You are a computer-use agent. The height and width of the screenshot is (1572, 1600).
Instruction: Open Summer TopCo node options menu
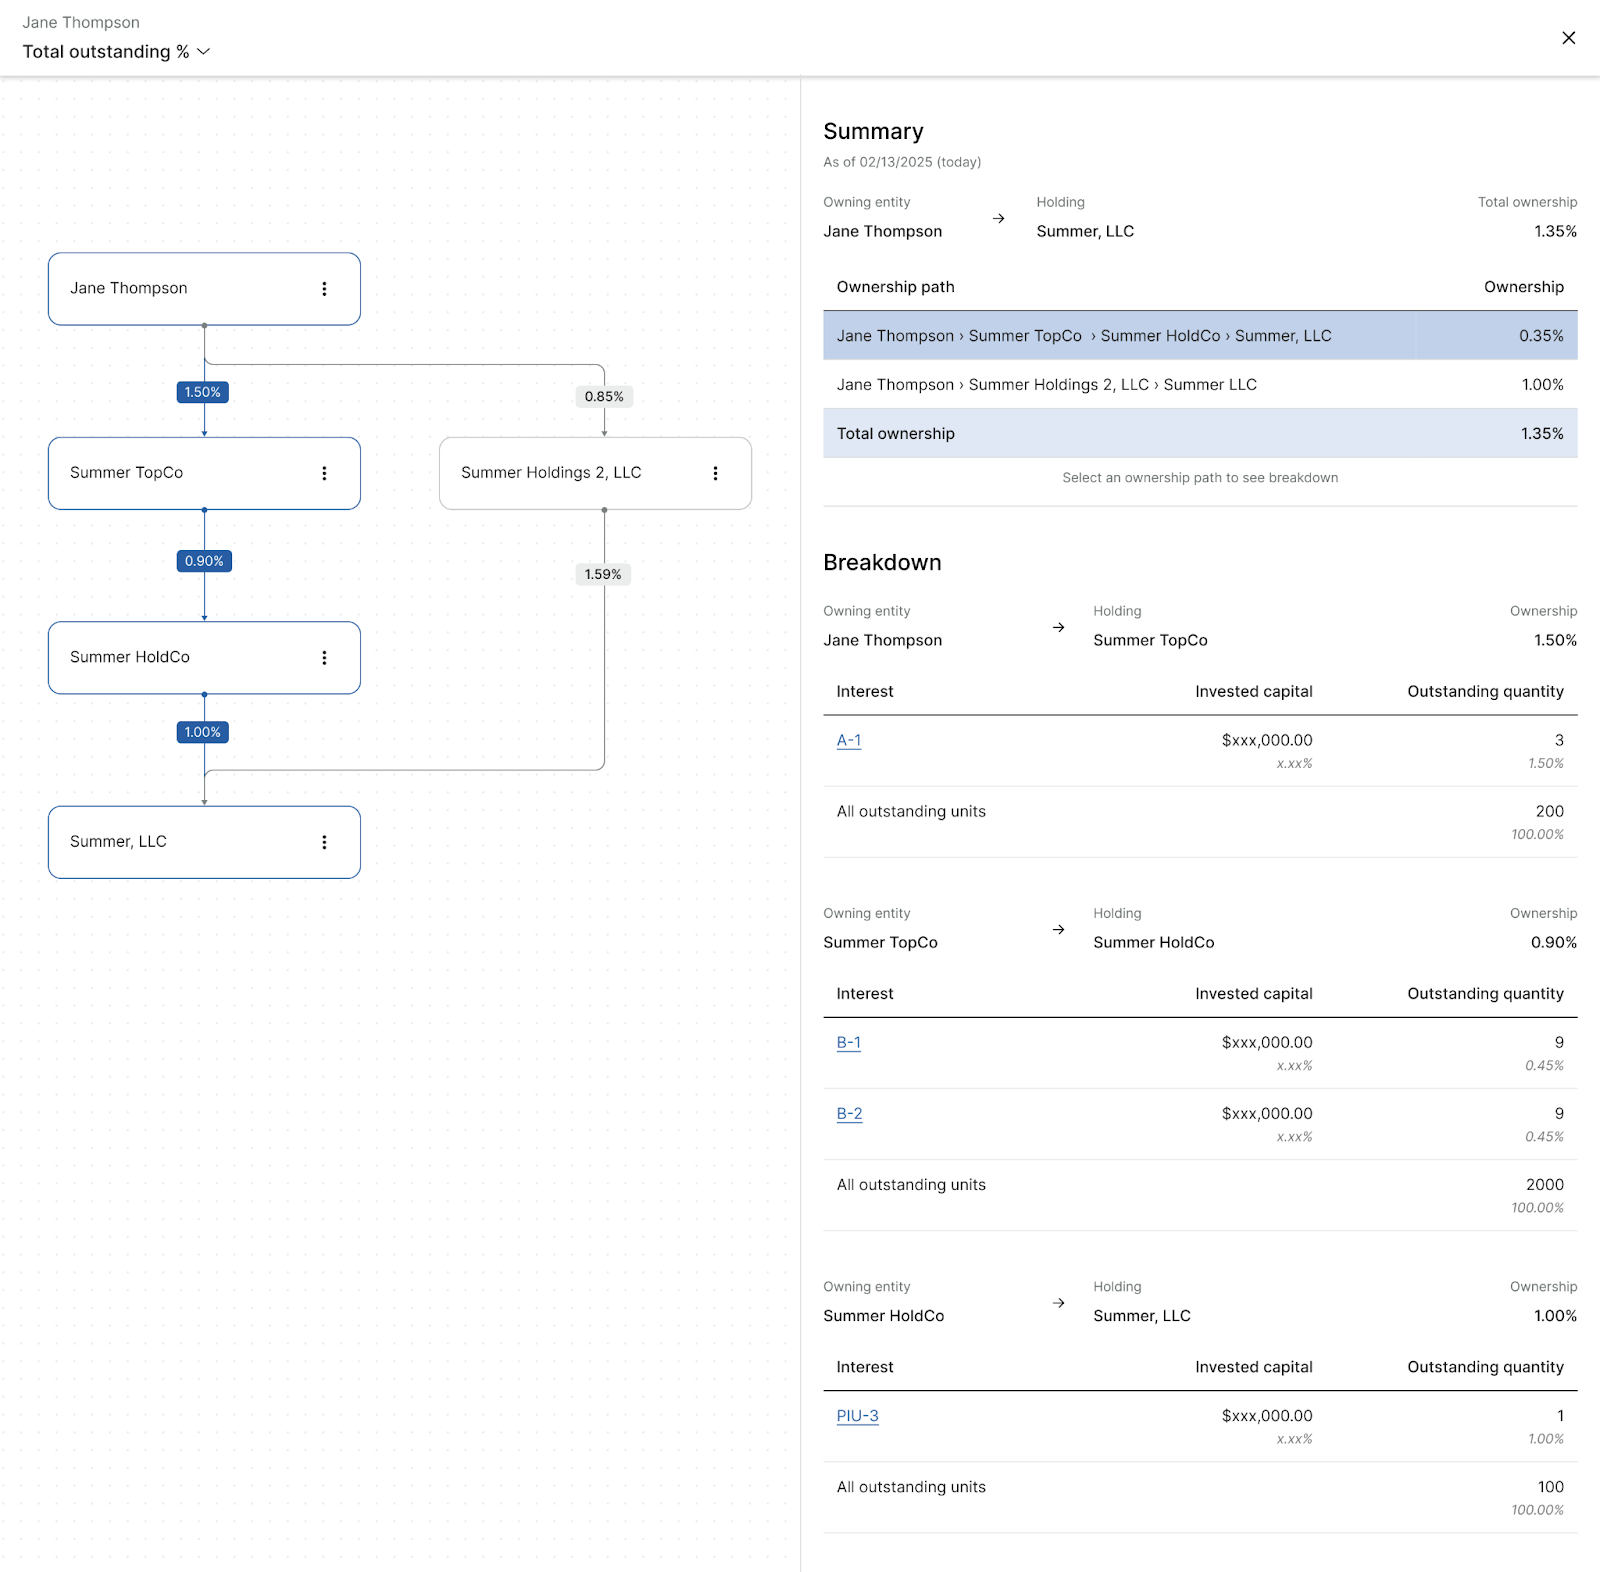[324, 473]
